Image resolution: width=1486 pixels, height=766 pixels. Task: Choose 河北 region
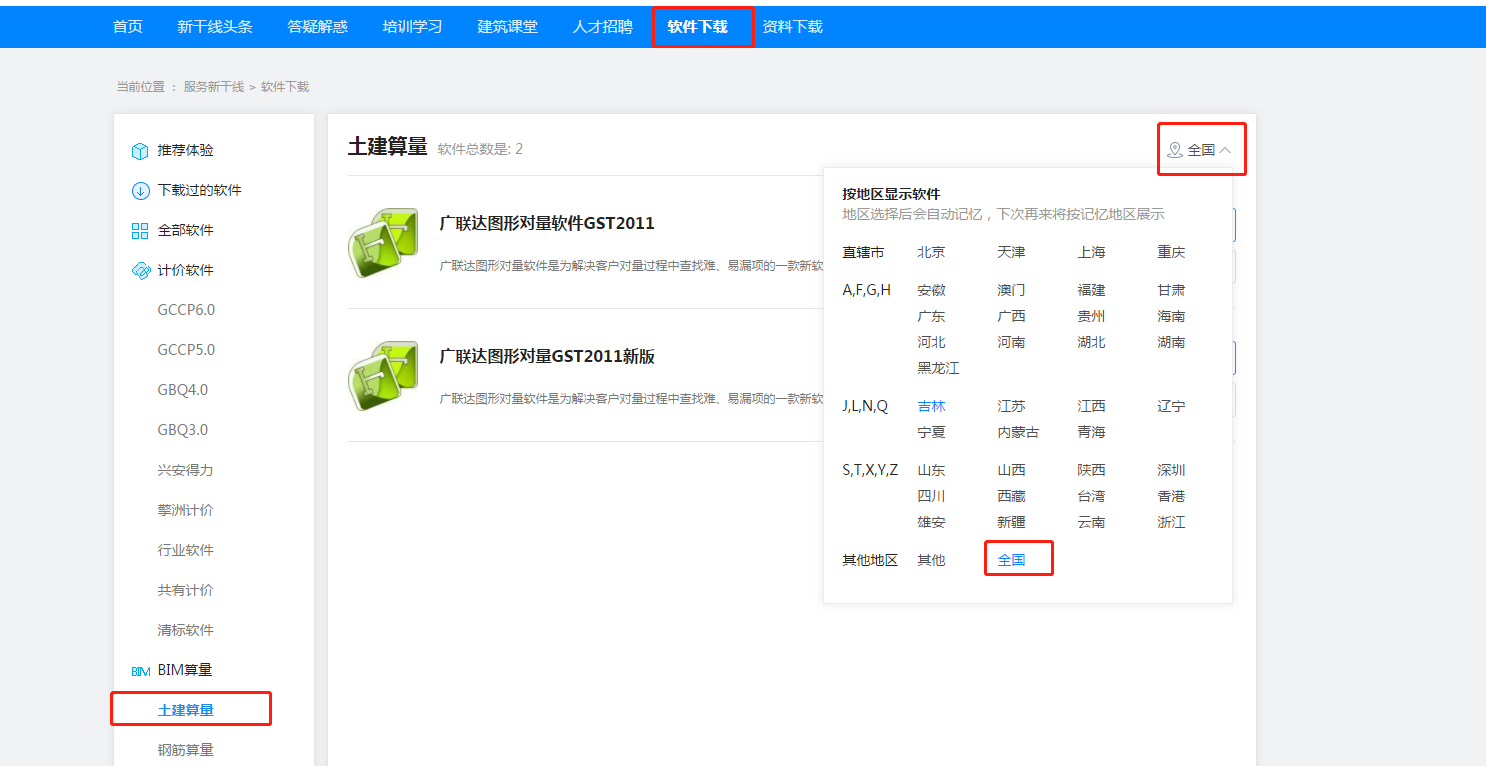(x=931, y=342)
